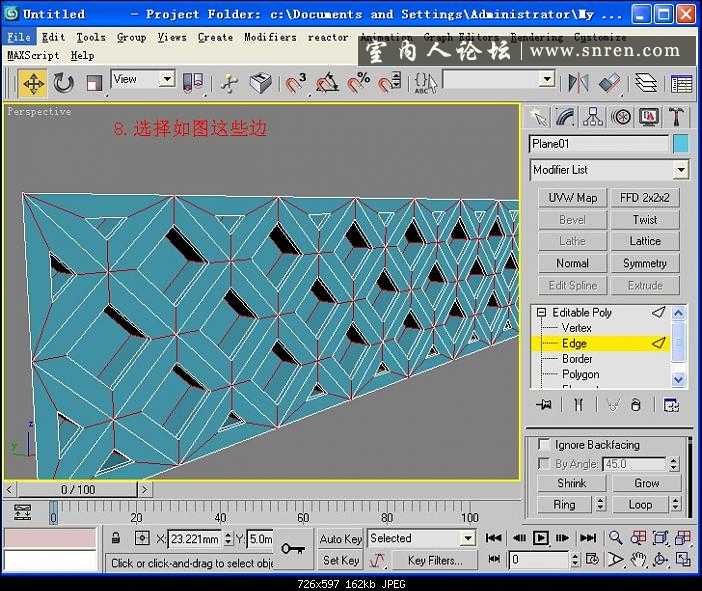
Task: Switch to the Create panel tab
Action: (x=539, y=117)
